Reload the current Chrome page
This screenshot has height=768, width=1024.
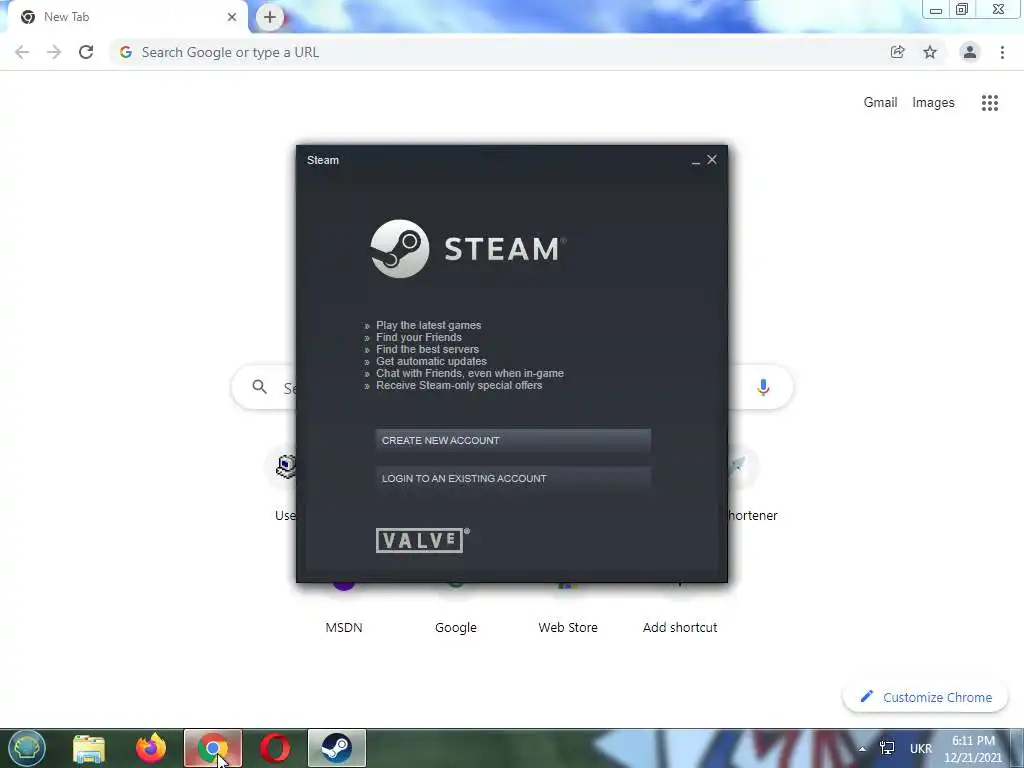click(x=86, y=52)
